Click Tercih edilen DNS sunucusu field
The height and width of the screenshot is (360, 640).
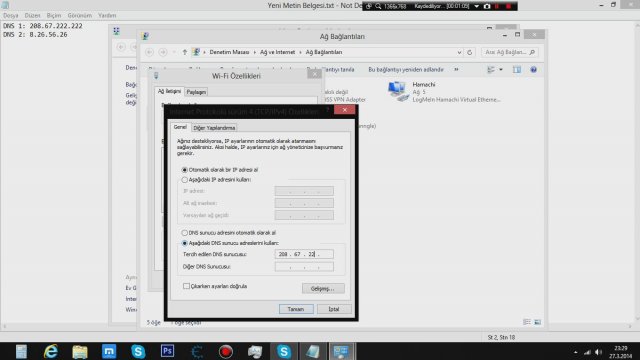pos(304,254)
